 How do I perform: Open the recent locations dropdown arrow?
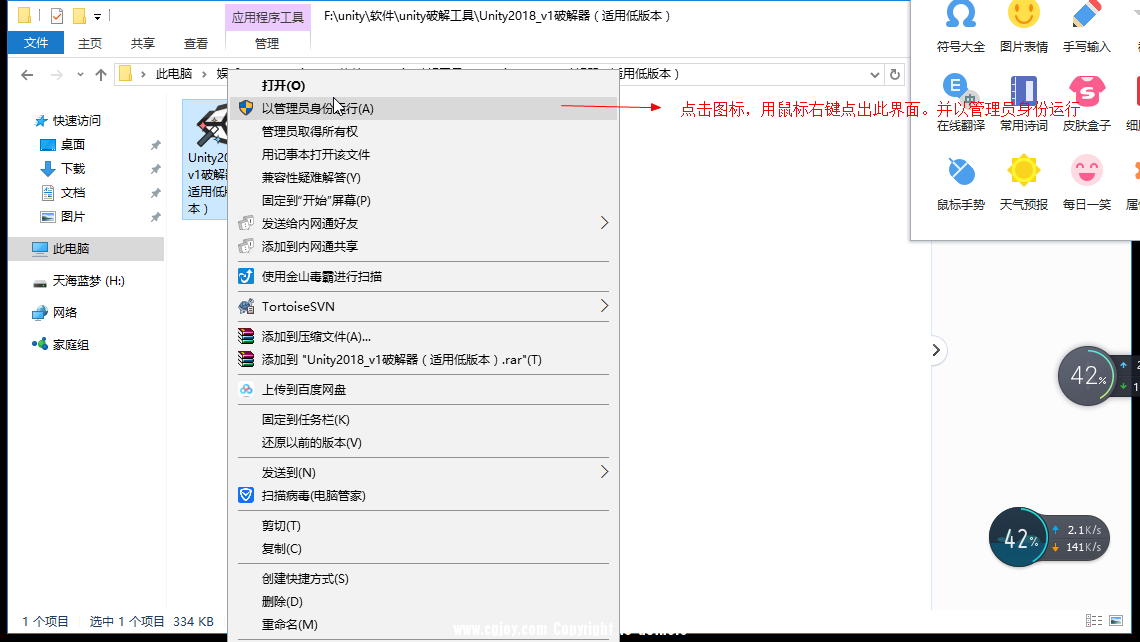click(80, 74)
